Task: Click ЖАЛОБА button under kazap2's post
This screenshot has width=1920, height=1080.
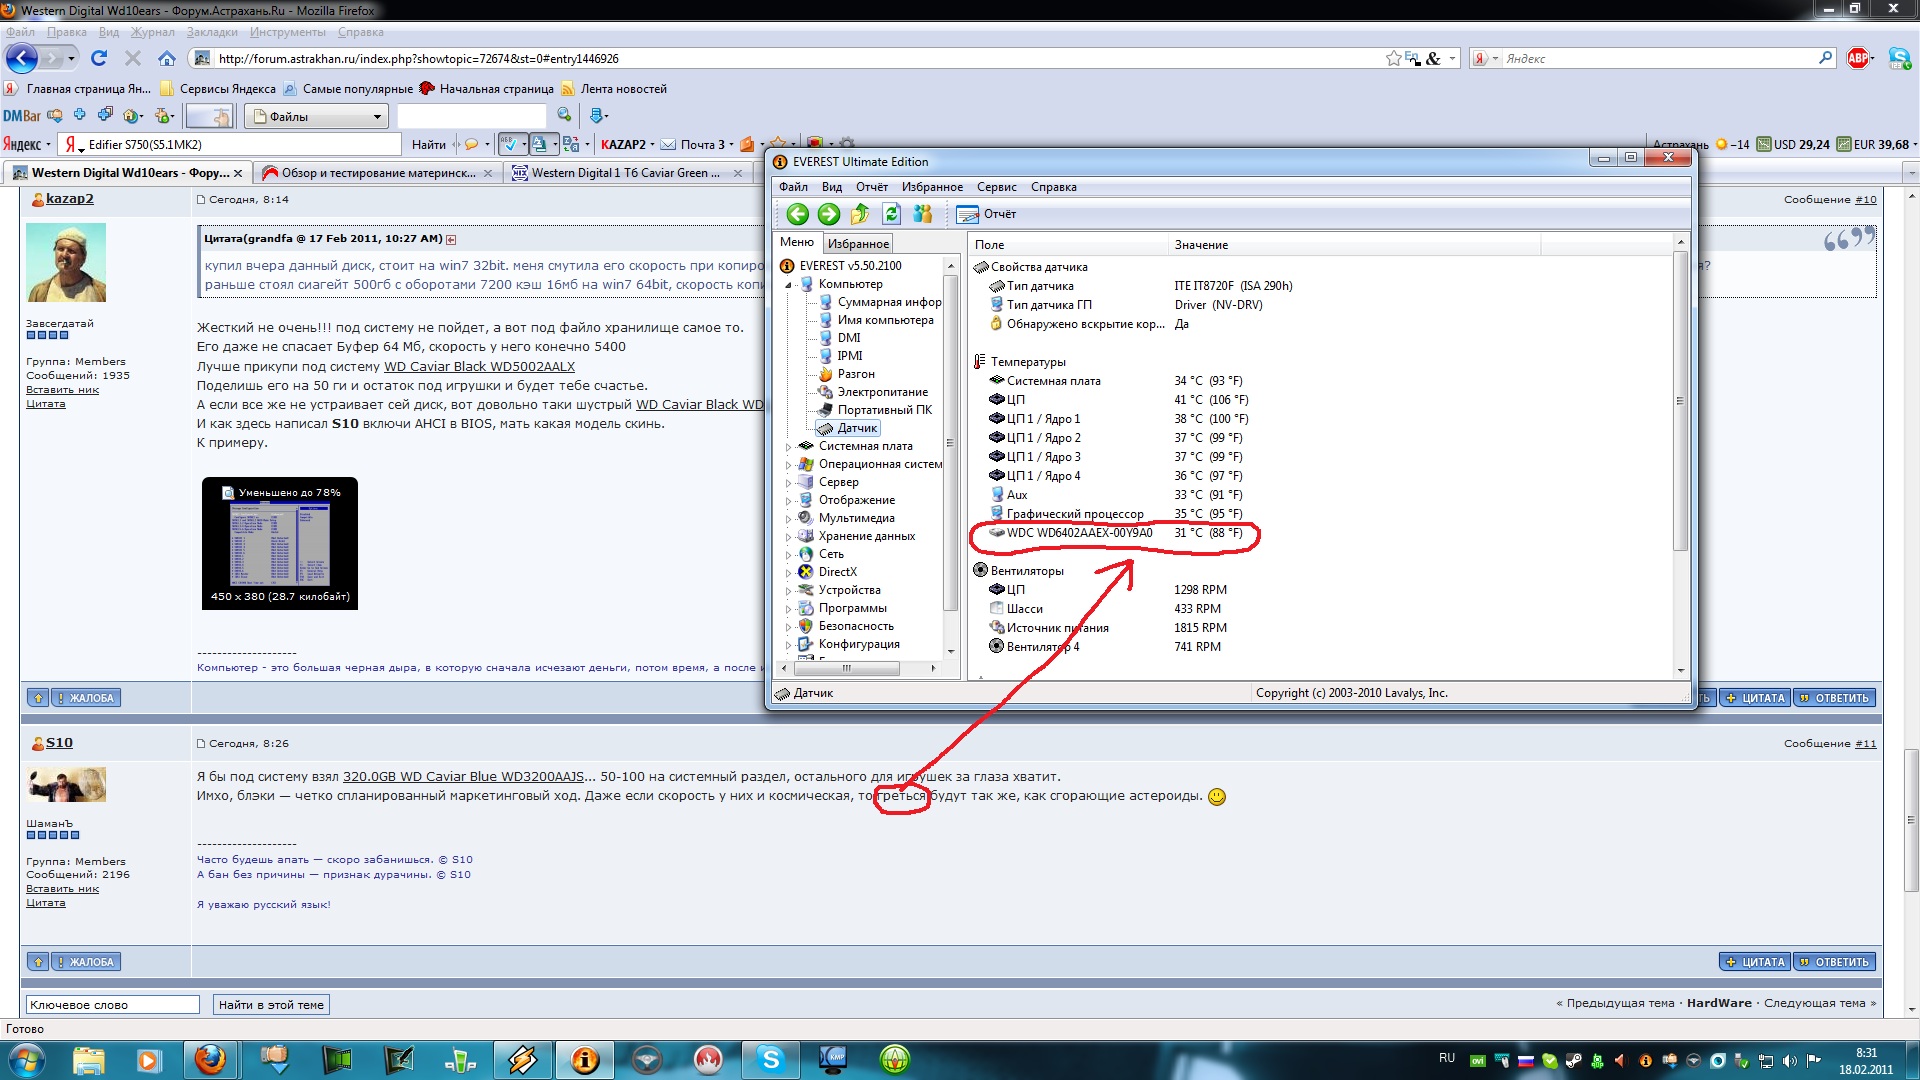Action: click(x=86, y=698)
